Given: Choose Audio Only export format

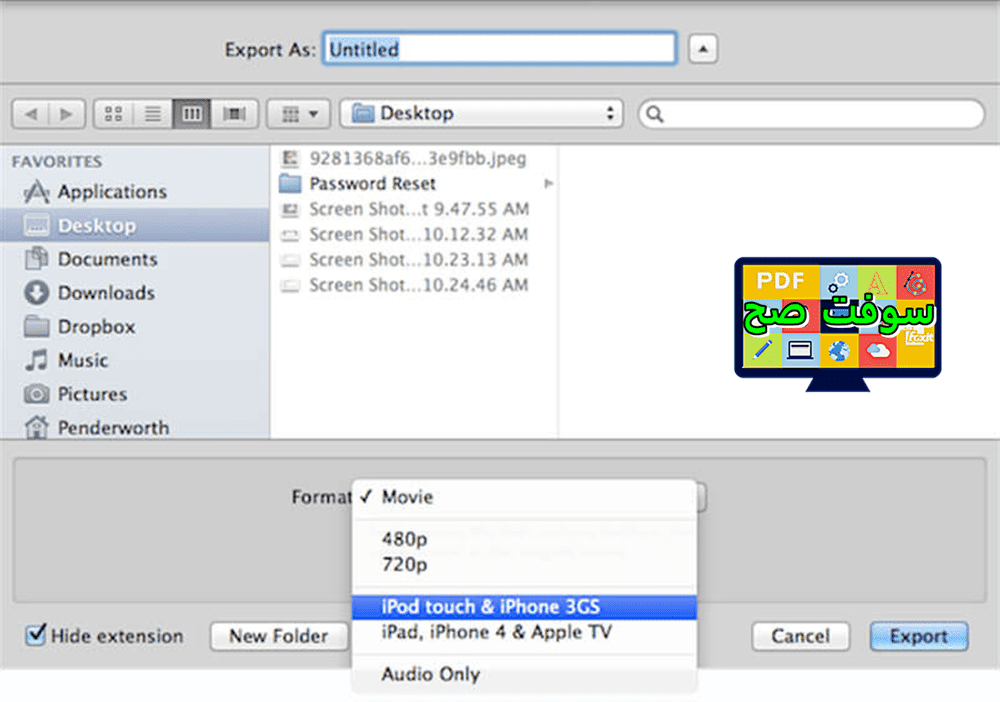Looking at the screenshot, I should point(430,674).
